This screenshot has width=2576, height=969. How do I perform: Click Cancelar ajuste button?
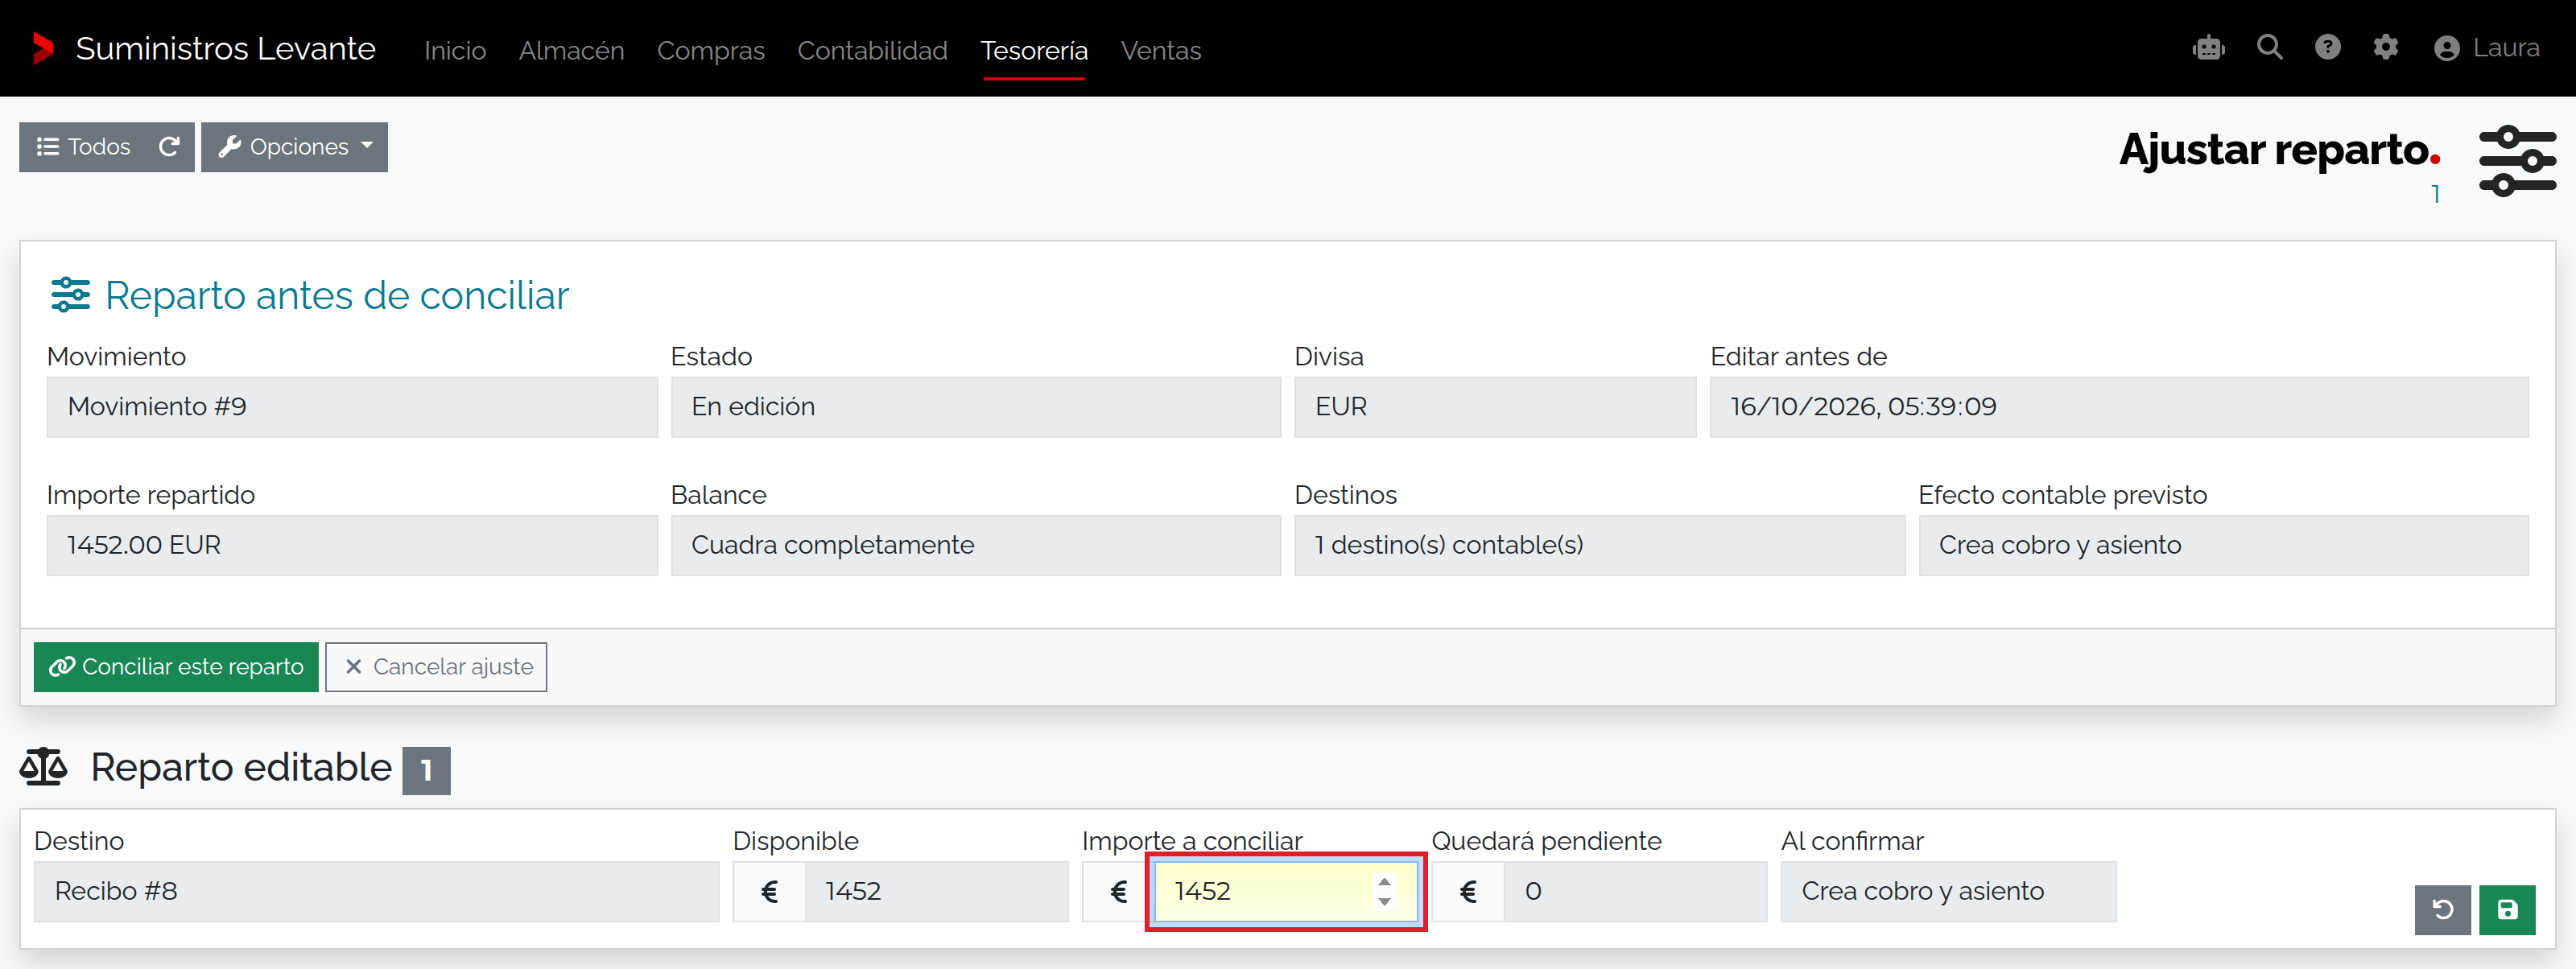436,666
